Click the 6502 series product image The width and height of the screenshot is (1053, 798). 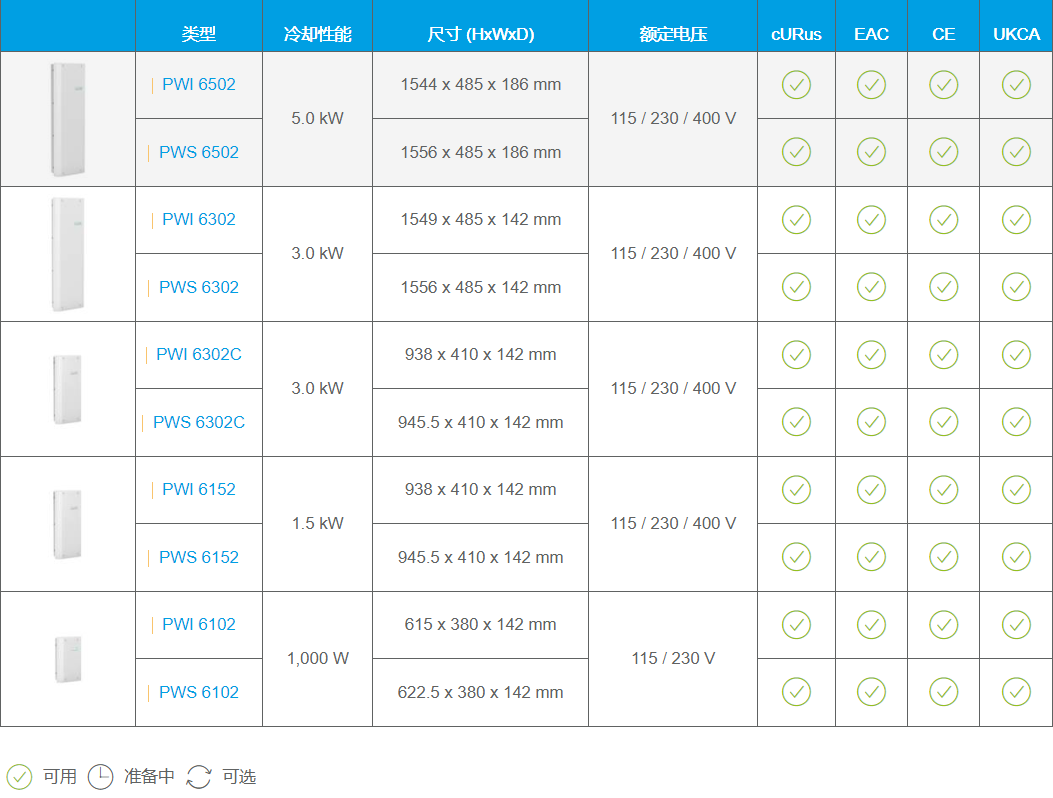(x=68, y=119)
